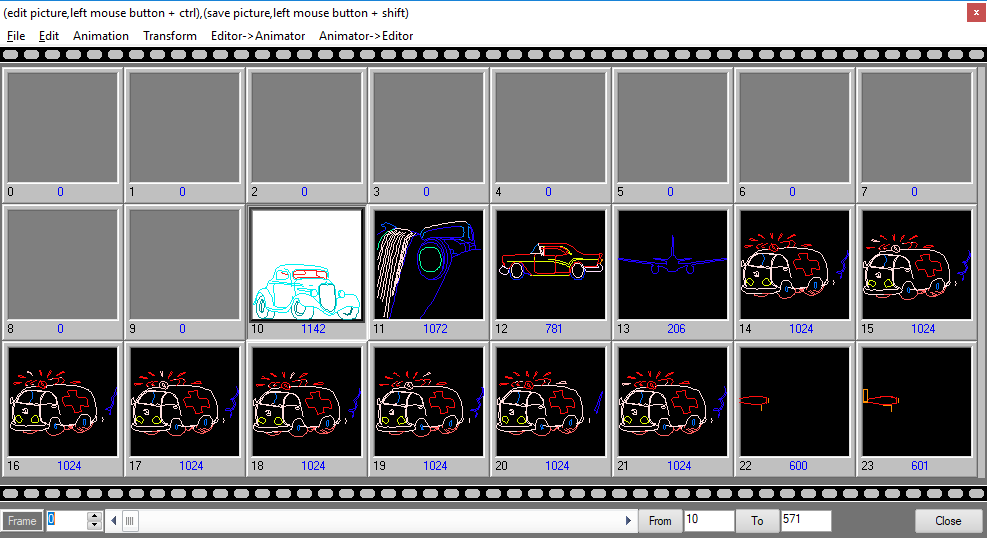Screen dimensions: 987x538
Task: Click the From value input field
Action: [x=709, y=521]
